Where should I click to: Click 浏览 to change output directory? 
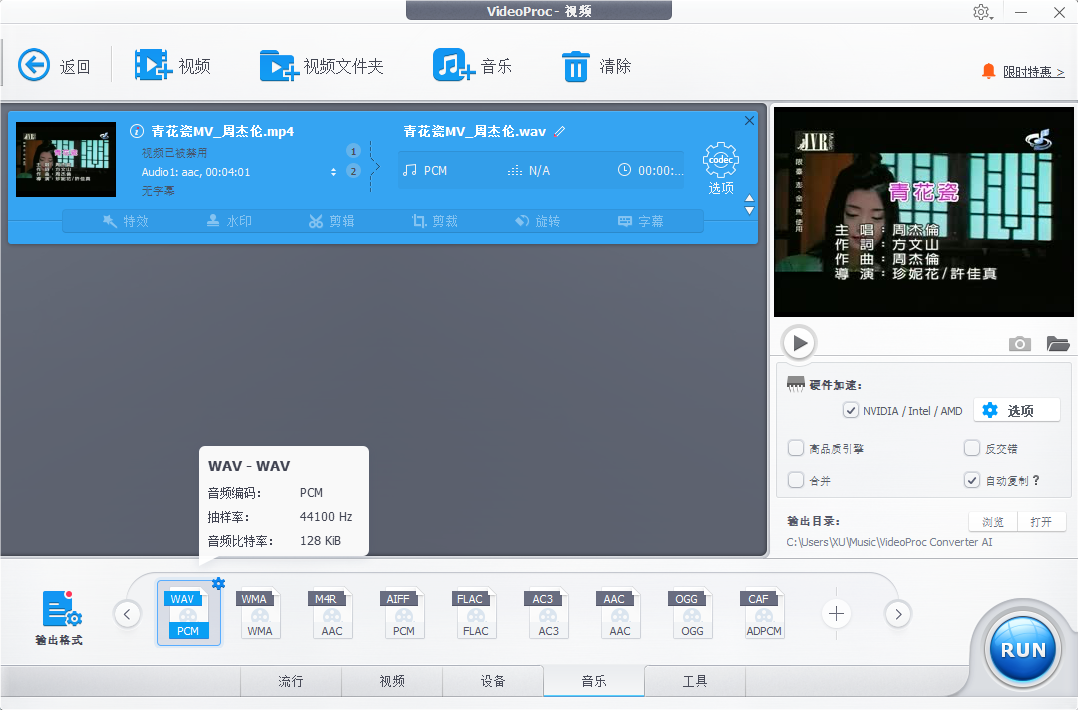coord(991,520)
